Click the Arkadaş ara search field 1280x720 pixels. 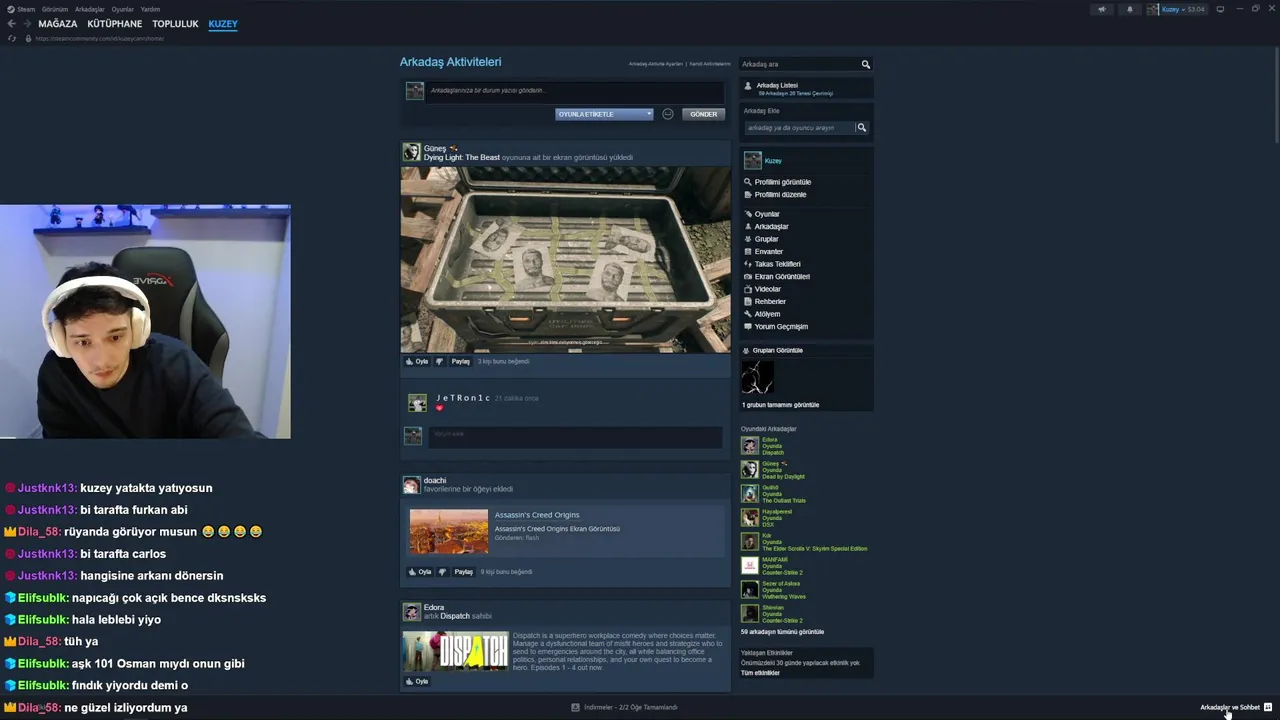click(800, 64)
